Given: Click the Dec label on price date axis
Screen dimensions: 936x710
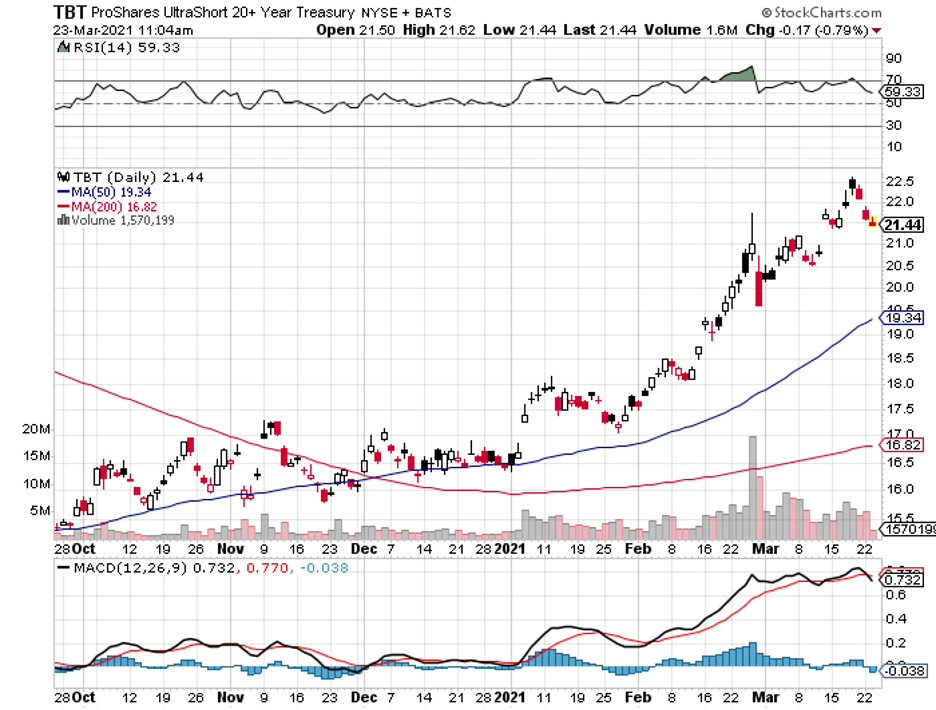Looking at the screenshot, I should point(364,549).
